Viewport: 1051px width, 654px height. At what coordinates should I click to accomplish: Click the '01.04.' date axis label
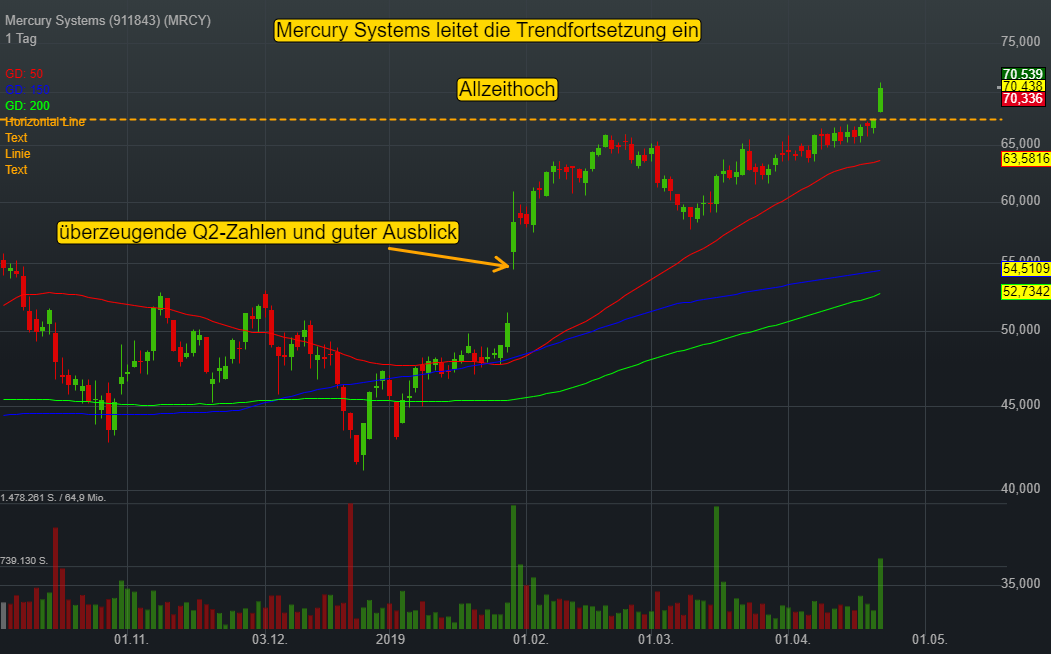(x=792, y=639)
